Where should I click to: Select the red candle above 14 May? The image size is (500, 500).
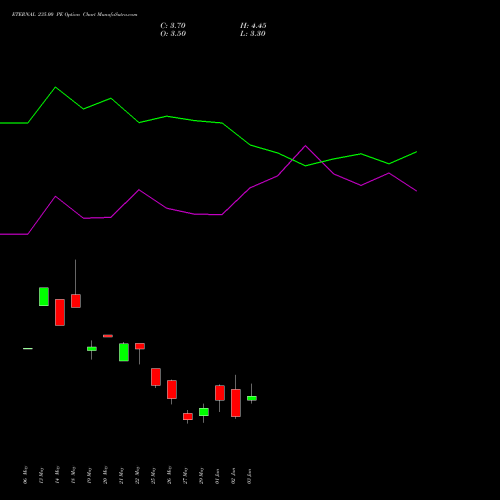coord(60,312)
